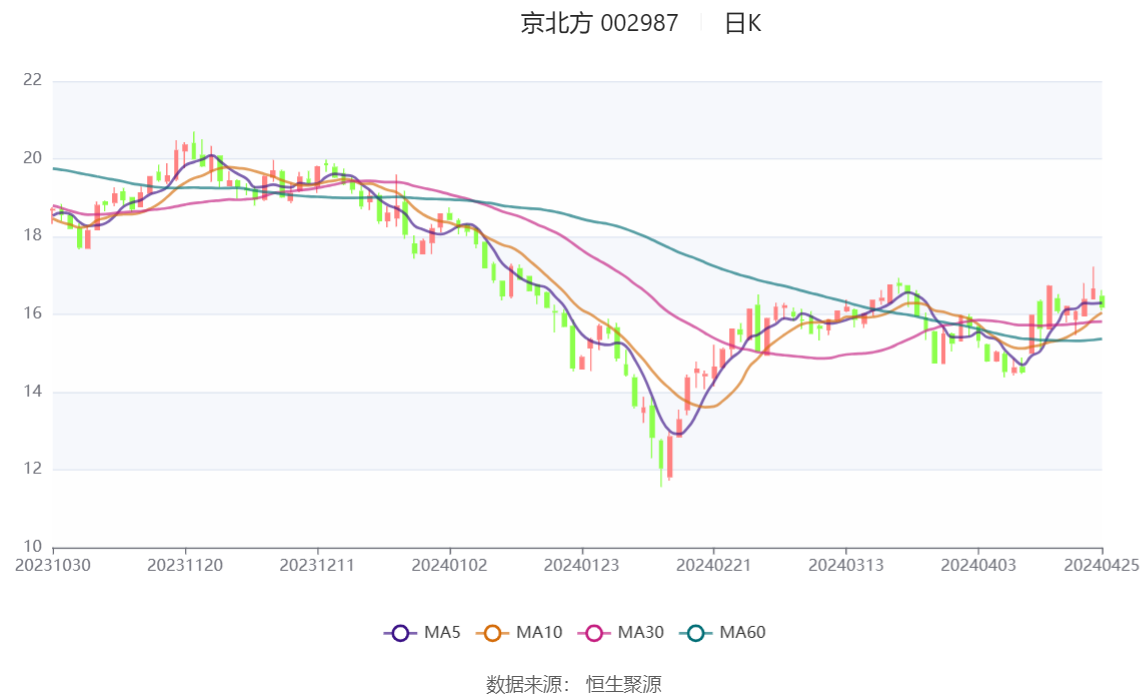Screen dimensions: 1148x699
Task: Click the 20231030 date on x-axis
Action: (x=53, y=565)
